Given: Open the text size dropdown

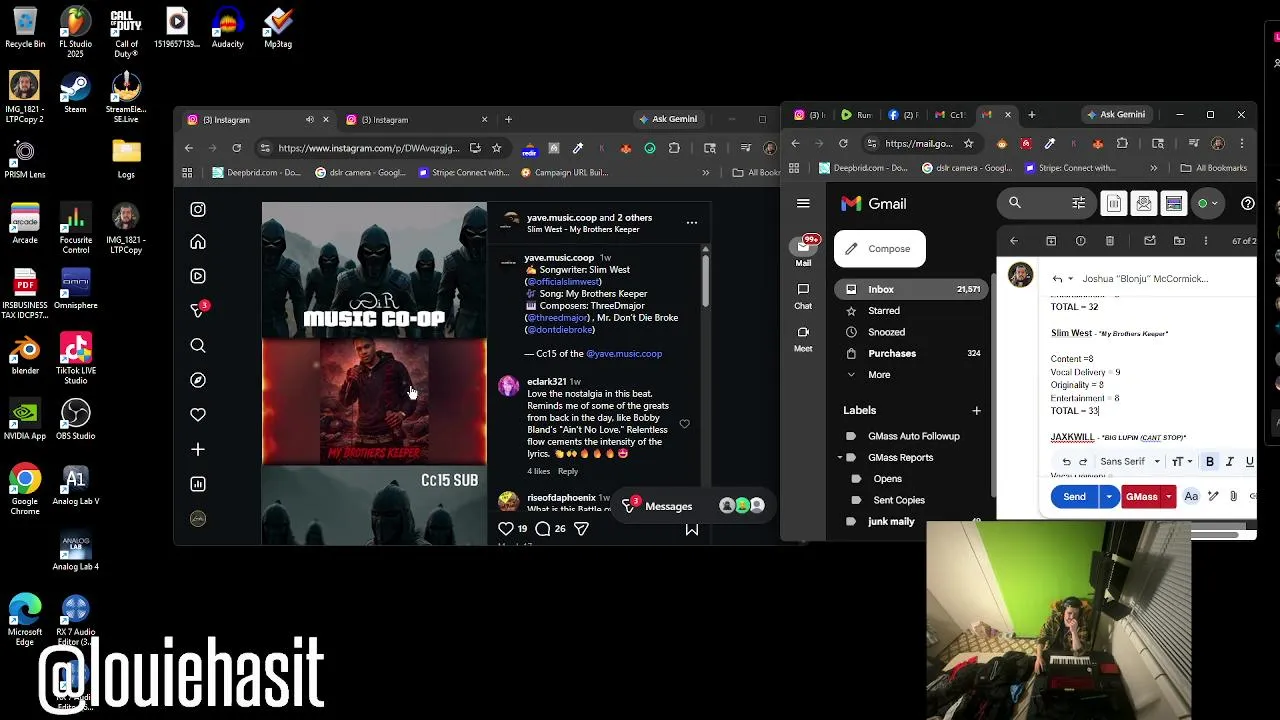Looking at the screenshot, I should (1182, 462).
